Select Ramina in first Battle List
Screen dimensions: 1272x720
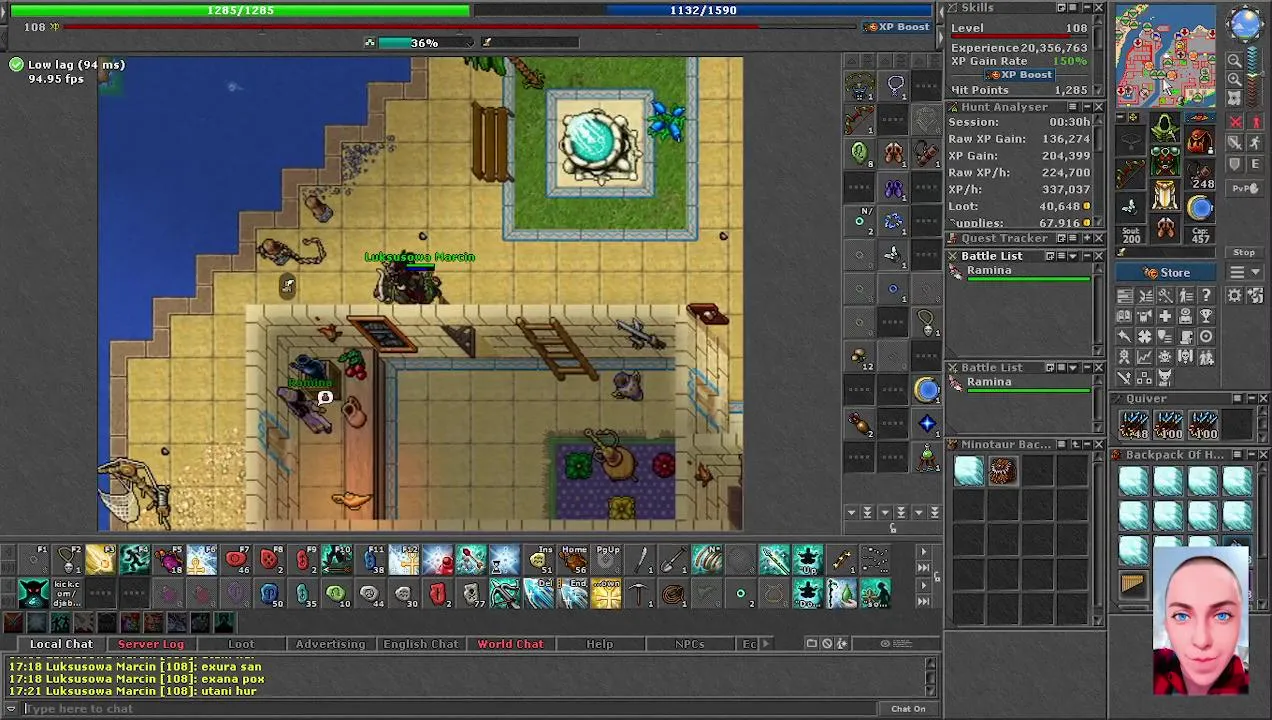[1020, 272]
